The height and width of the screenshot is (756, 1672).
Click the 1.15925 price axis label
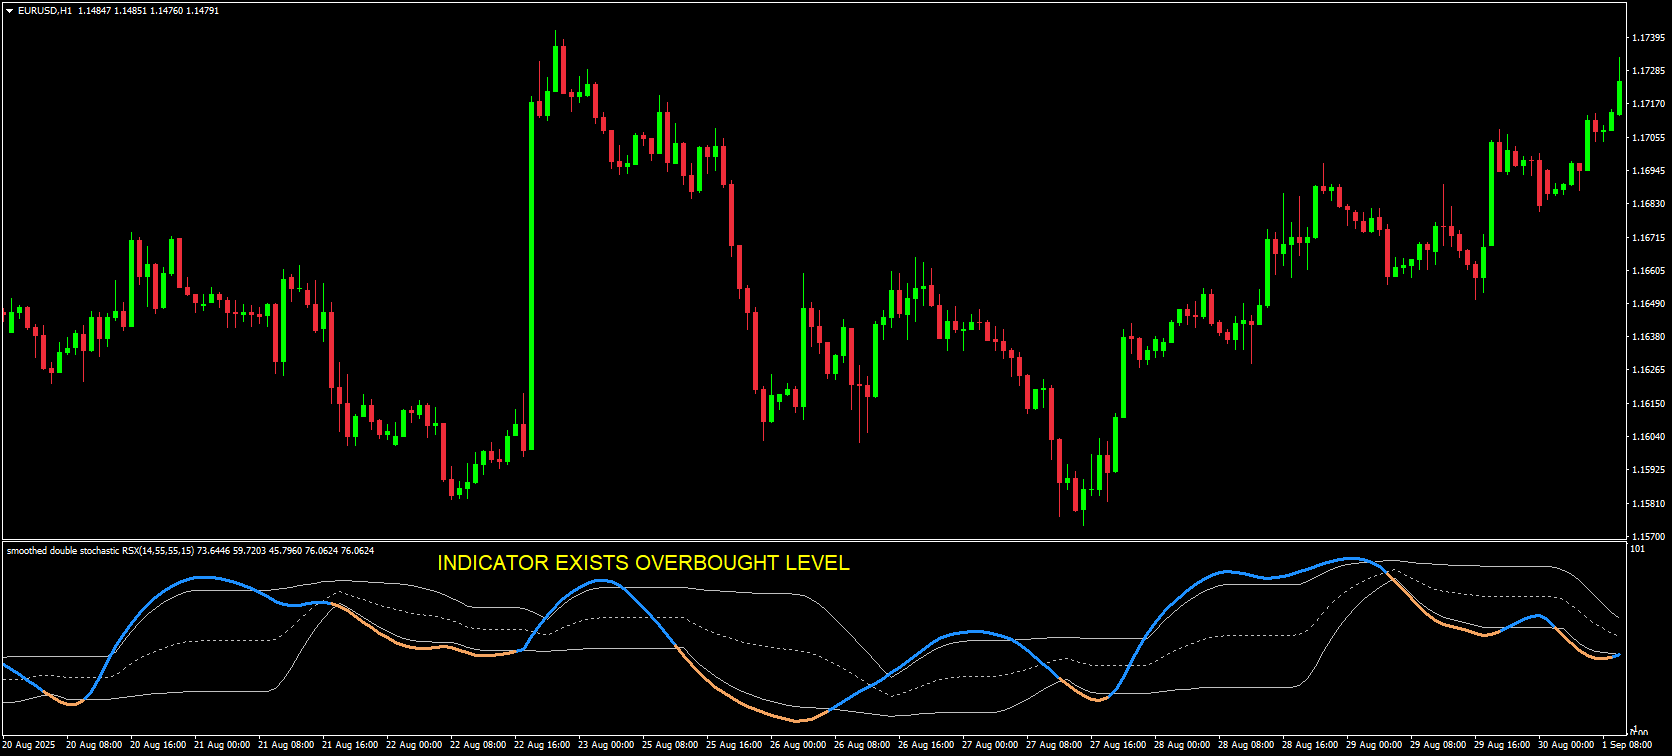pyautogui.click(x=1648, y=470)
